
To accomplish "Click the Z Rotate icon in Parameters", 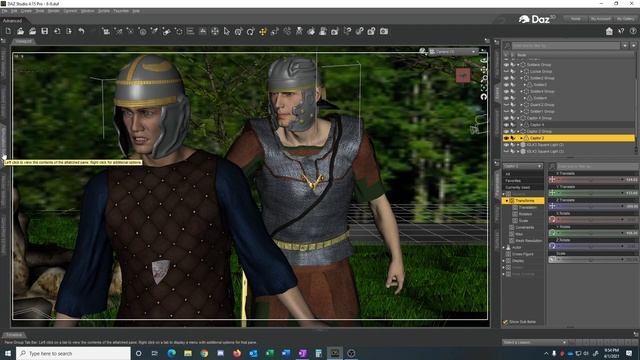I will (552, 246).
